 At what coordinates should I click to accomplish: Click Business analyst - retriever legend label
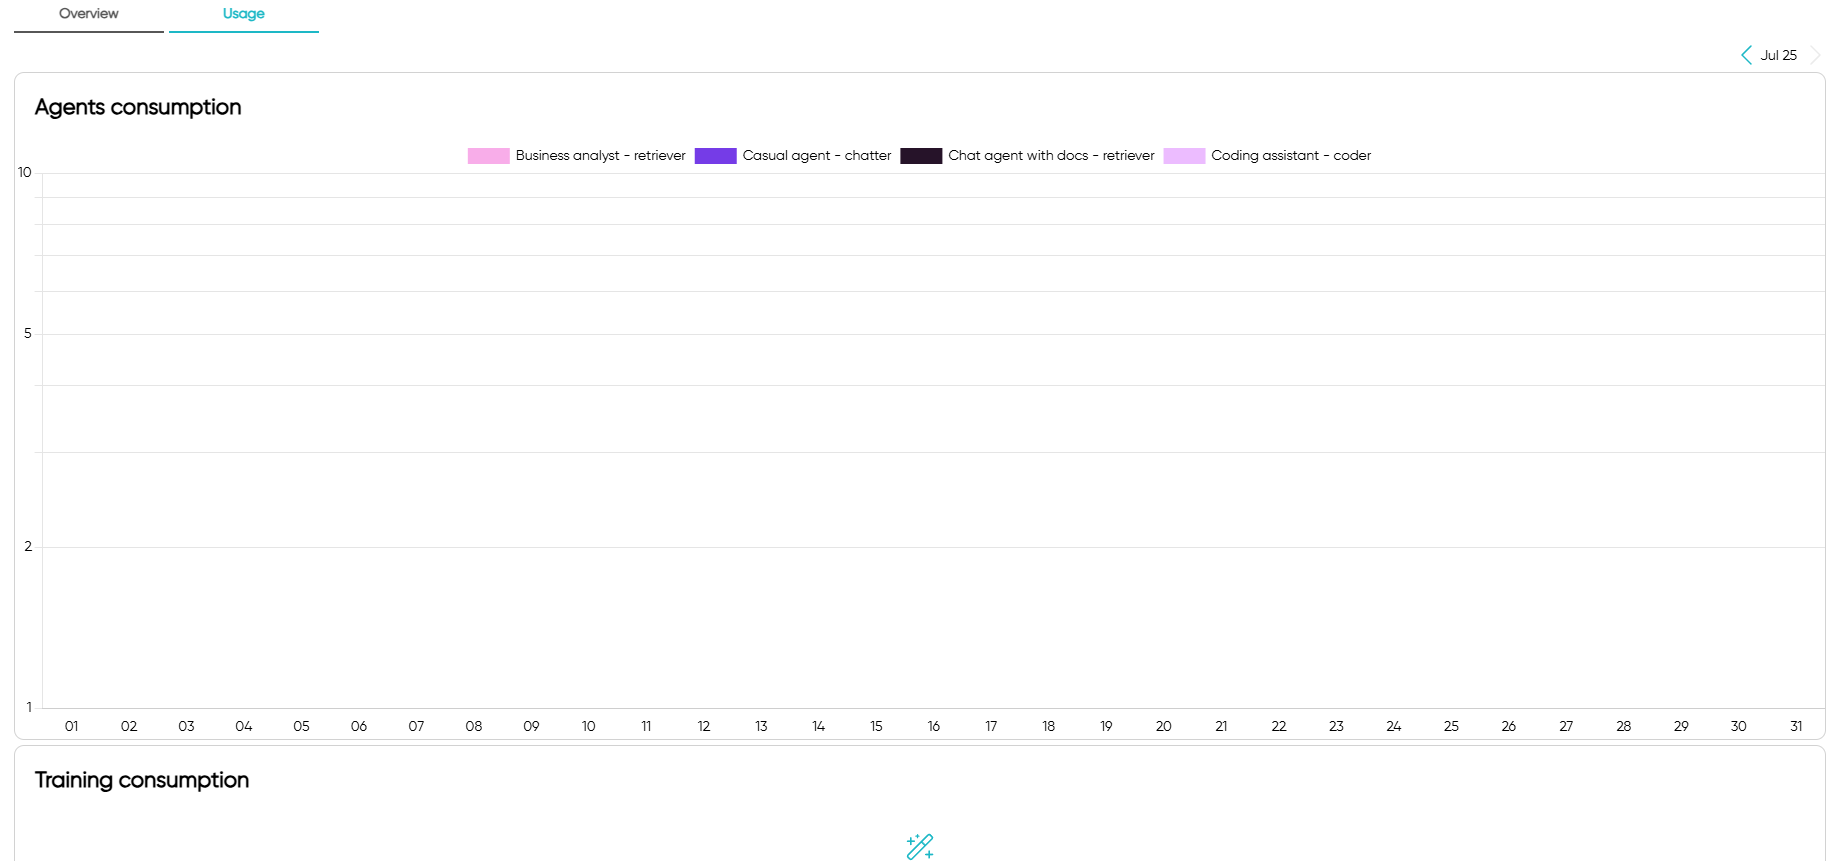pos(600,156)
